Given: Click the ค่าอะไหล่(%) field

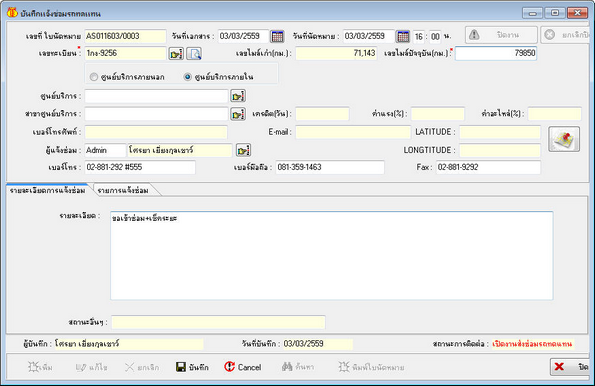Looking at the screenshot, I should (x=554, y=114).
